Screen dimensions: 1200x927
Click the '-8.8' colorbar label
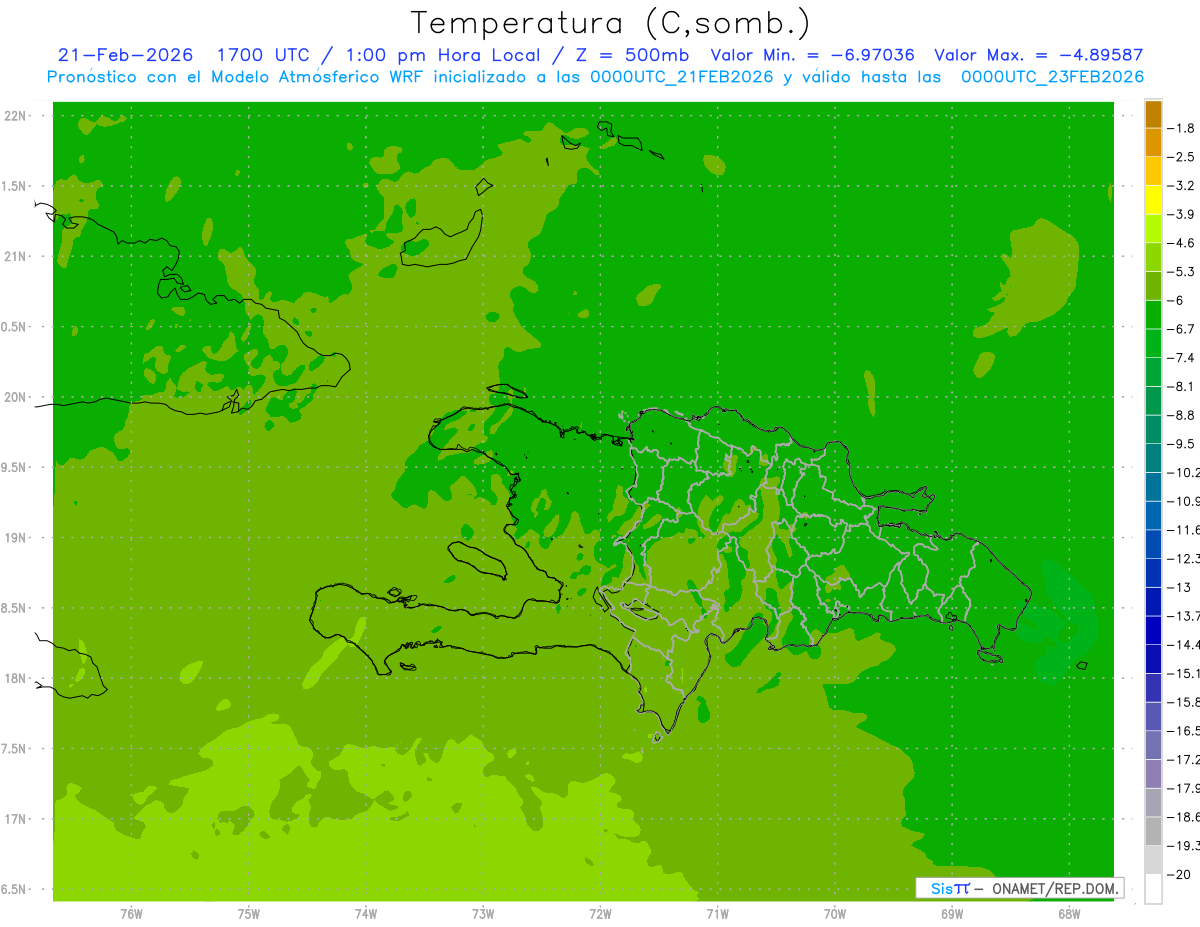[x=1183, y=415]
